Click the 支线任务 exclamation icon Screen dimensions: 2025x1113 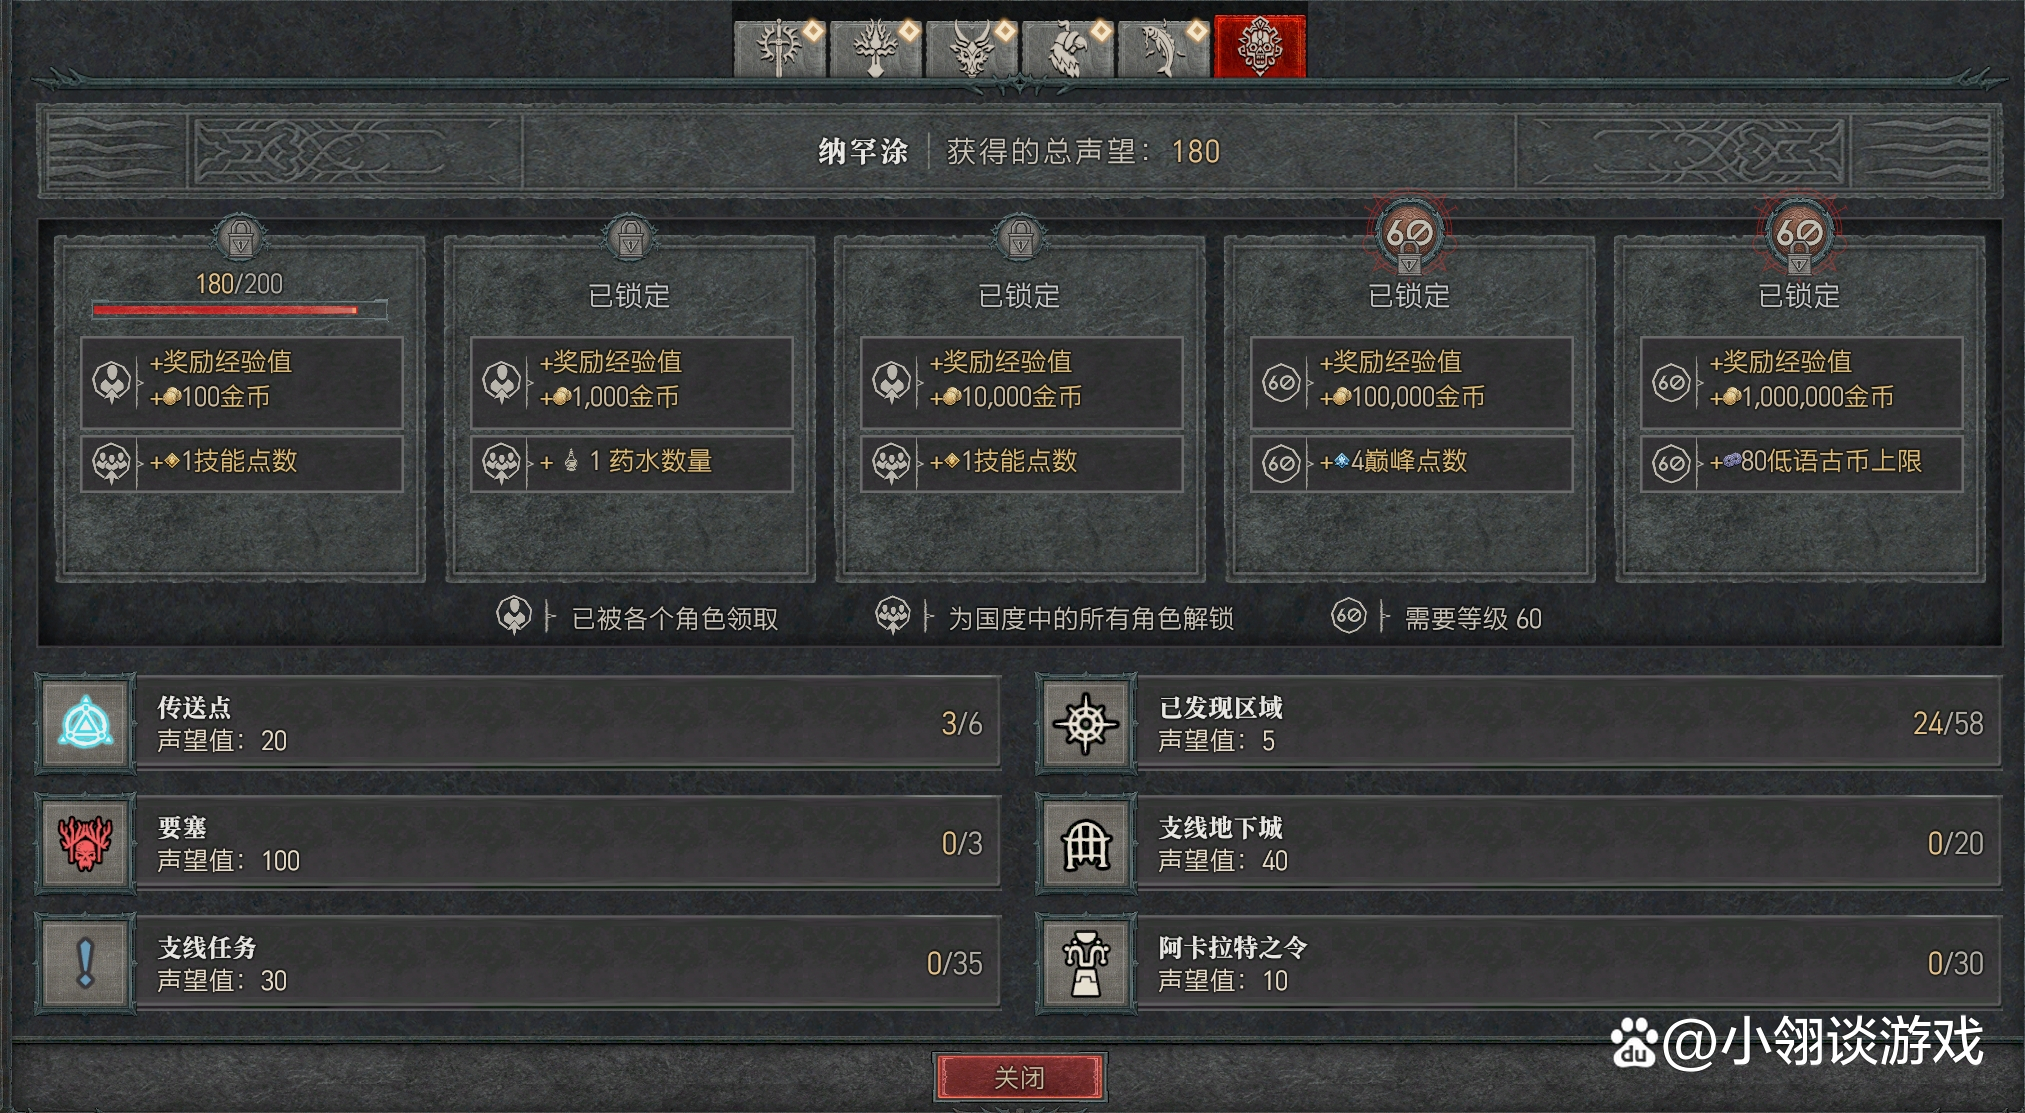(x=86, y=963)
